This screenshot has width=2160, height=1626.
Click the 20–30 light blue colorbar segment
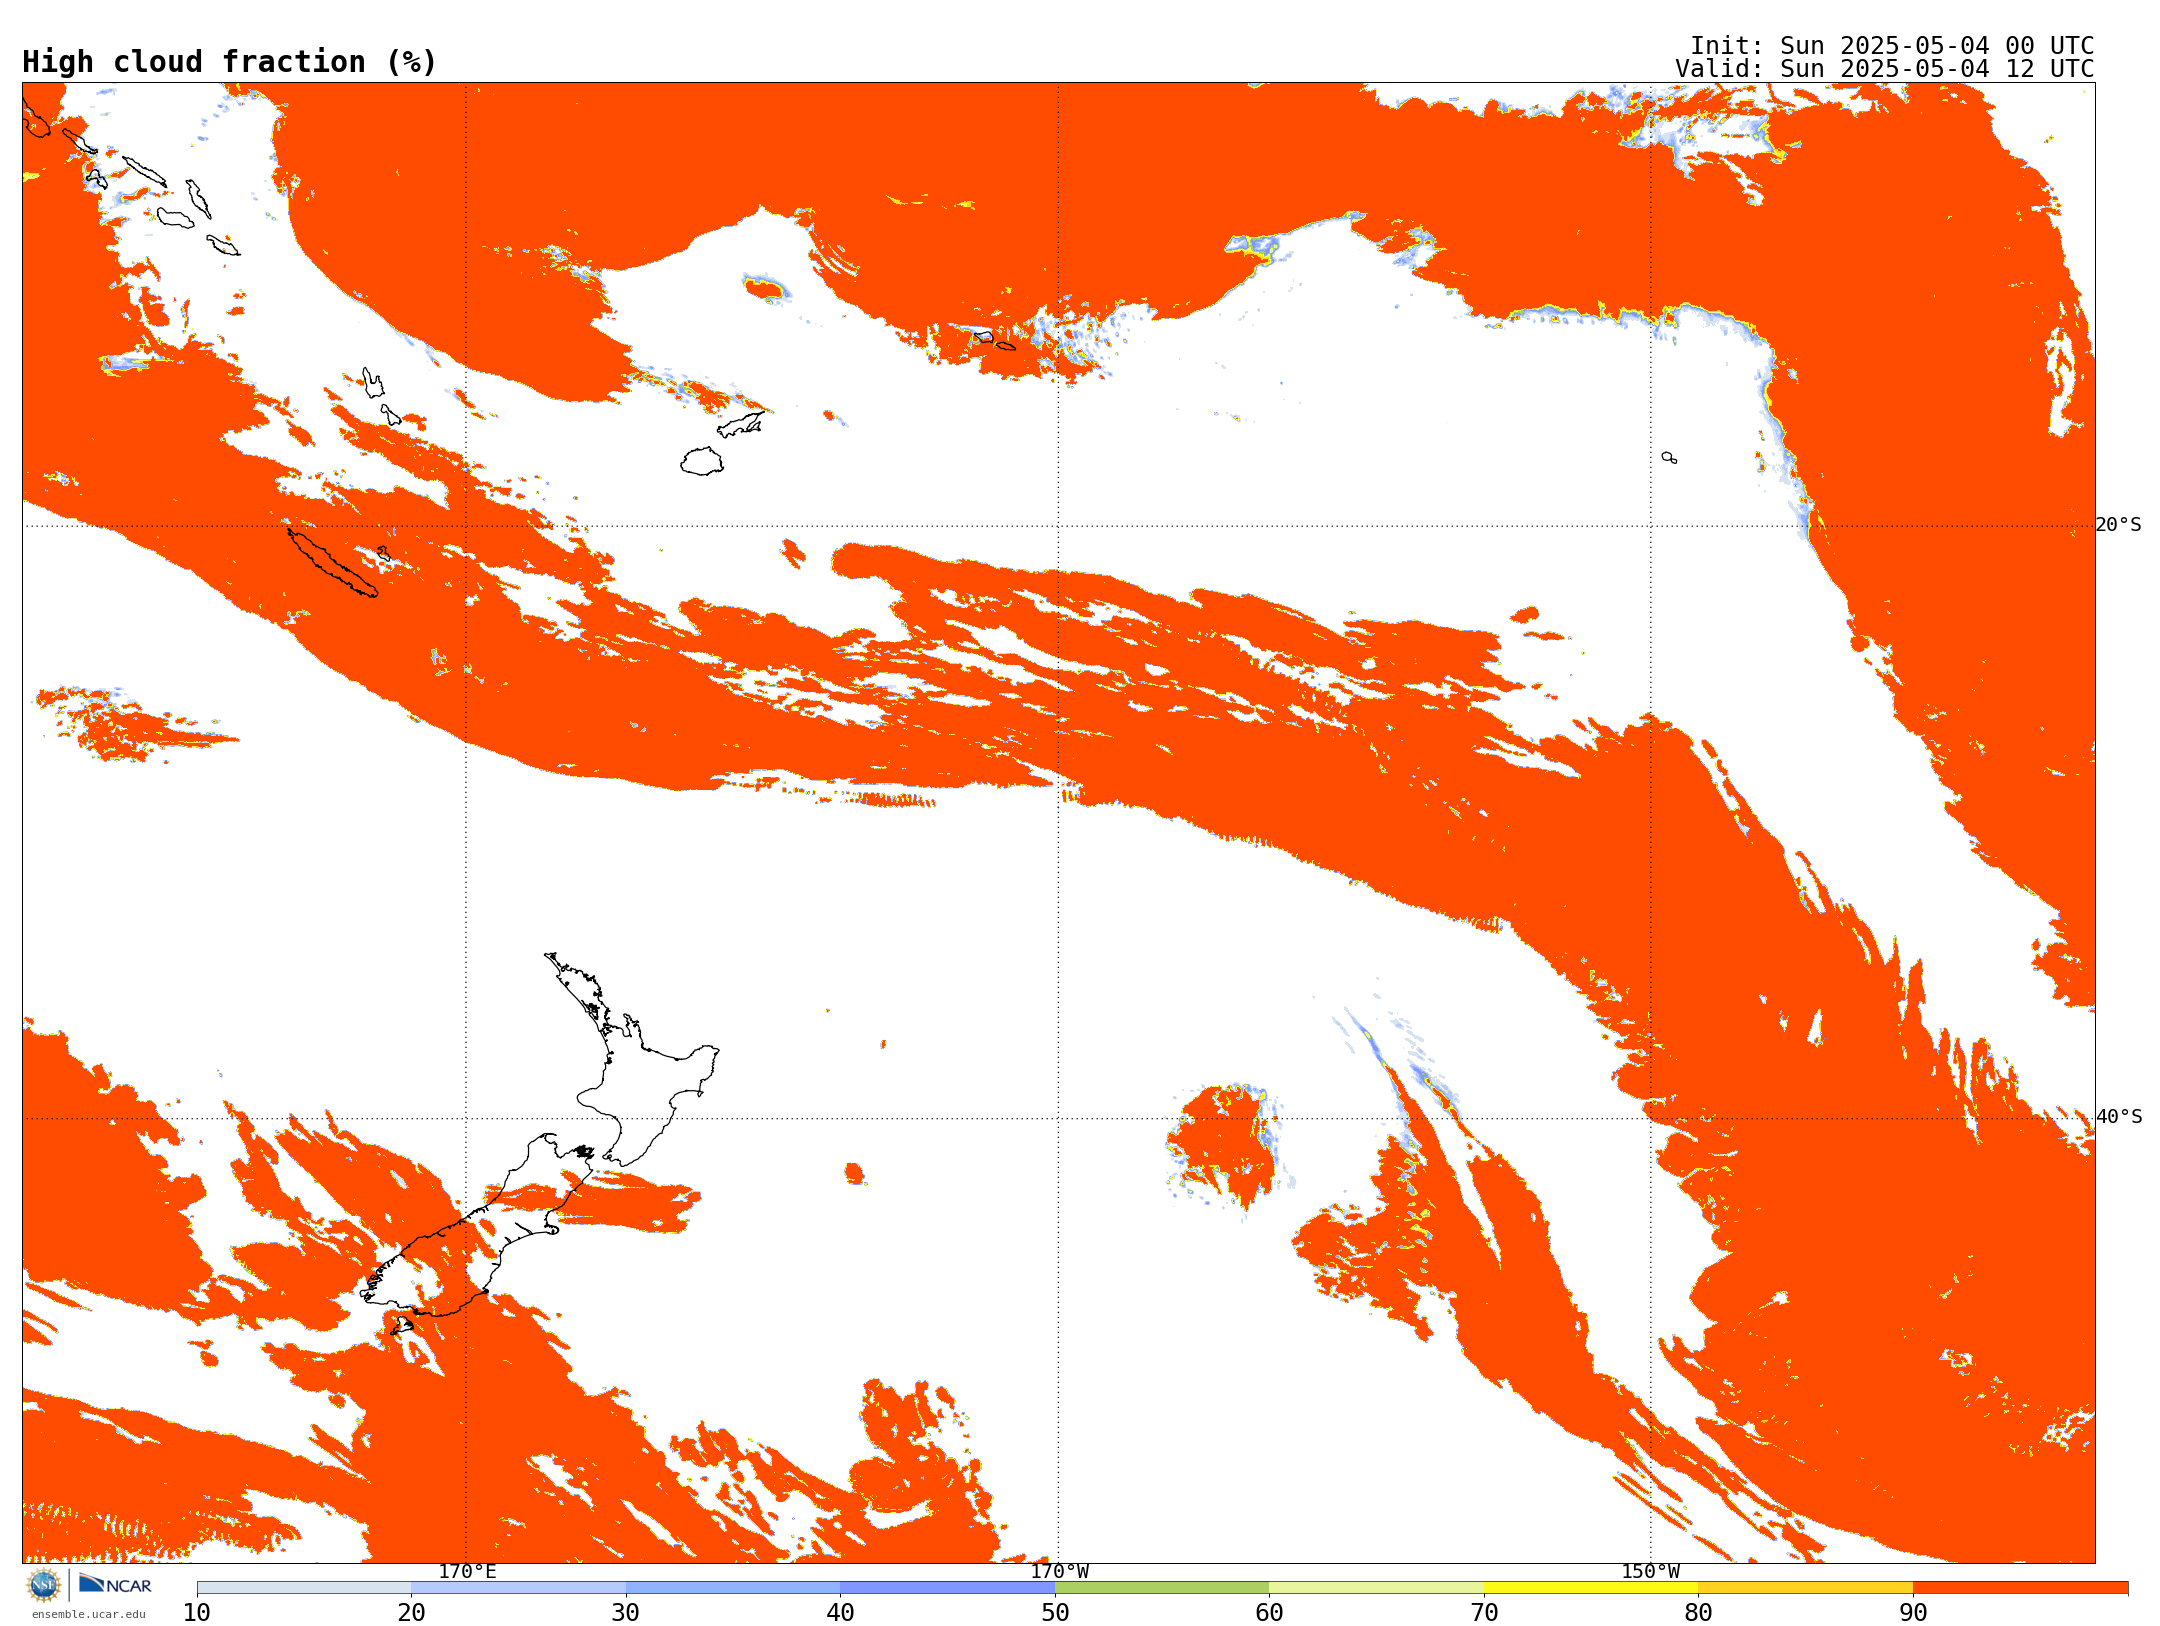pos(519,1588)
